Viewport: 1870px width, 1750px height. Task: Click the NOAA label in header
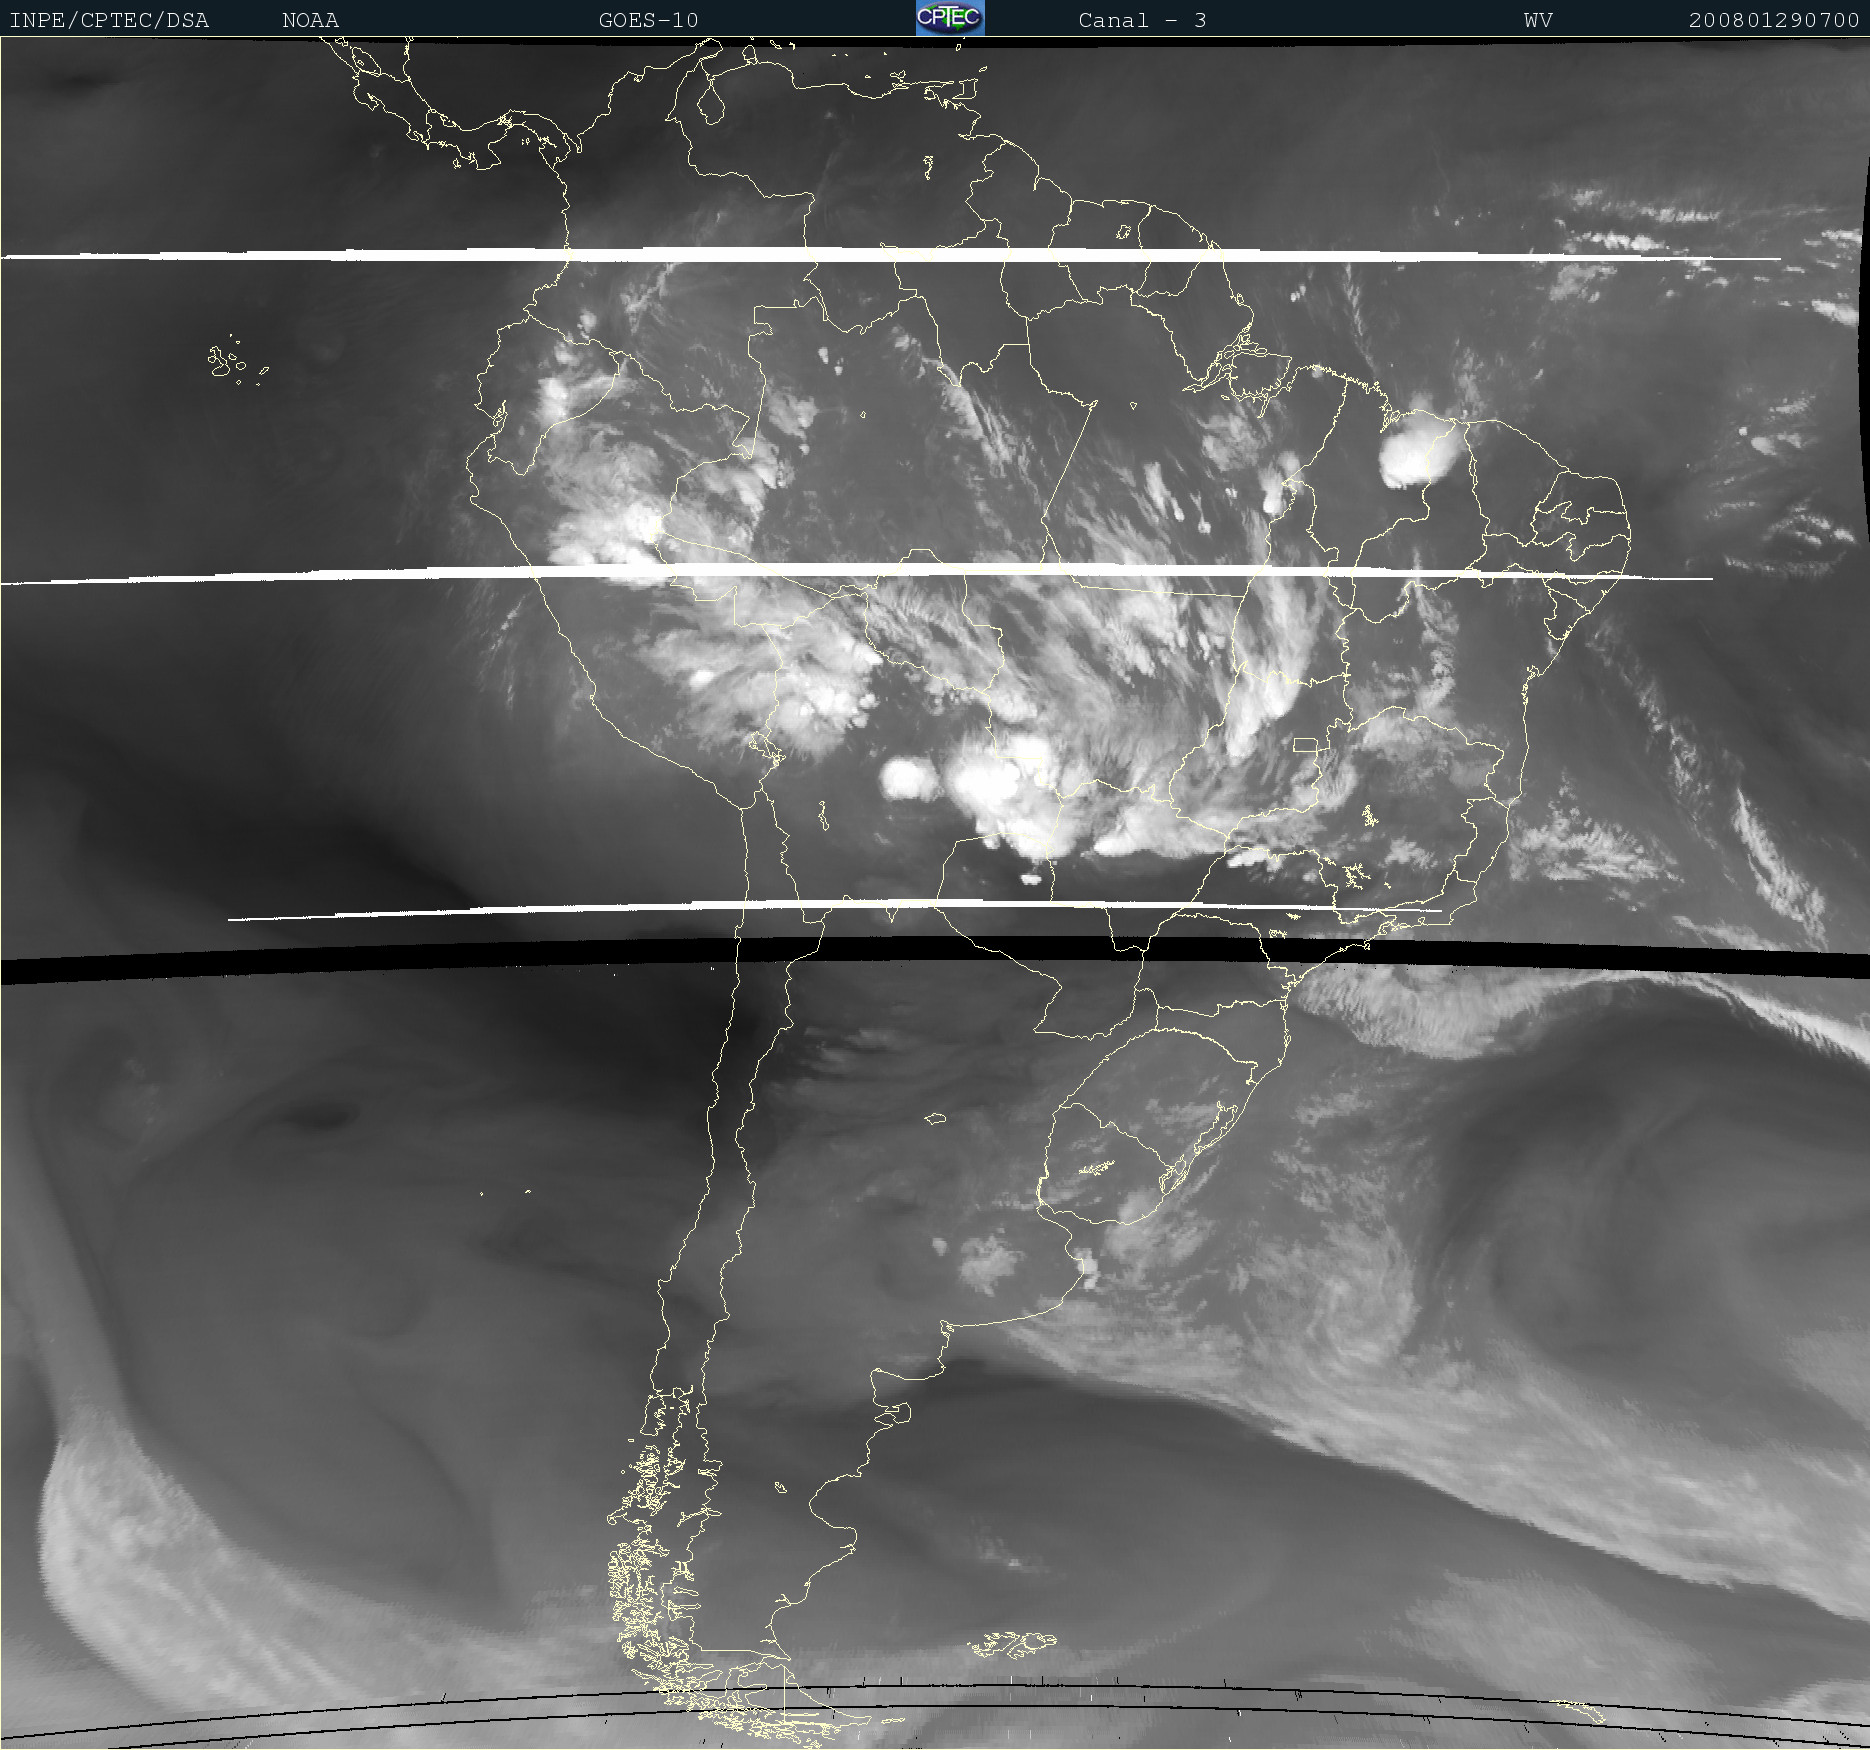[311, 20]
